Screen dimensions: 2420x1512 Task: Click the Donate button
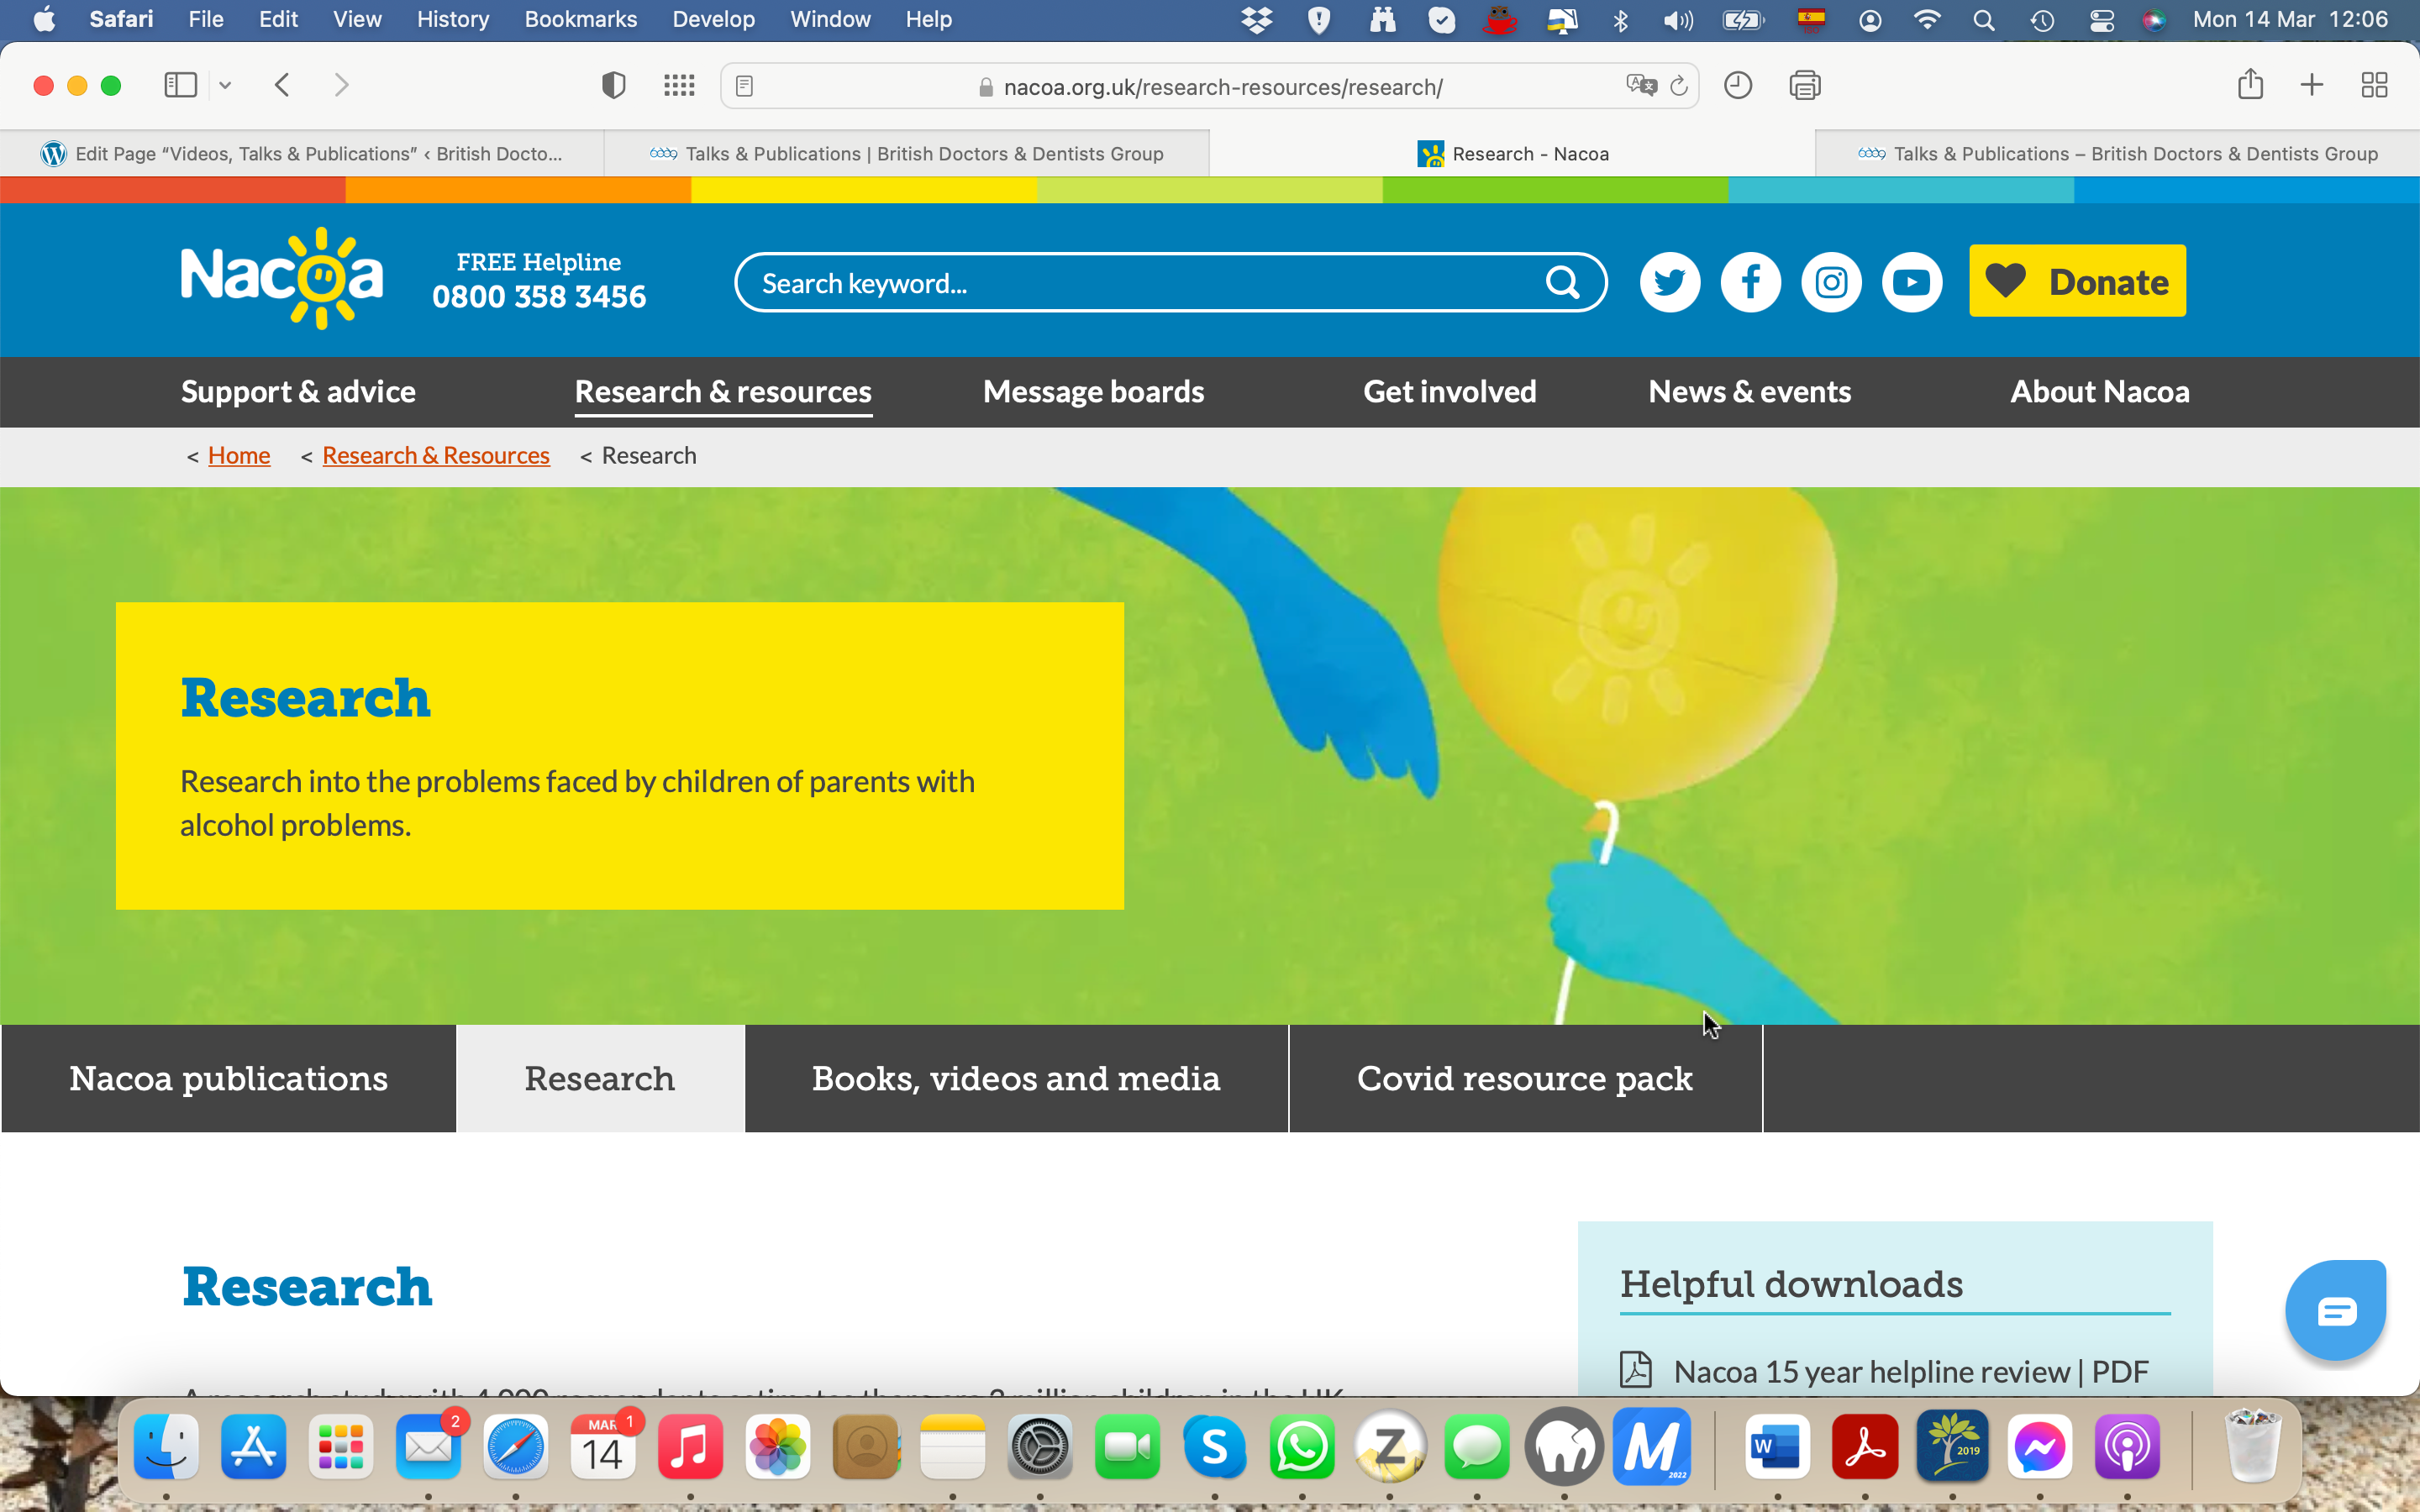[x=2077, y=281]
